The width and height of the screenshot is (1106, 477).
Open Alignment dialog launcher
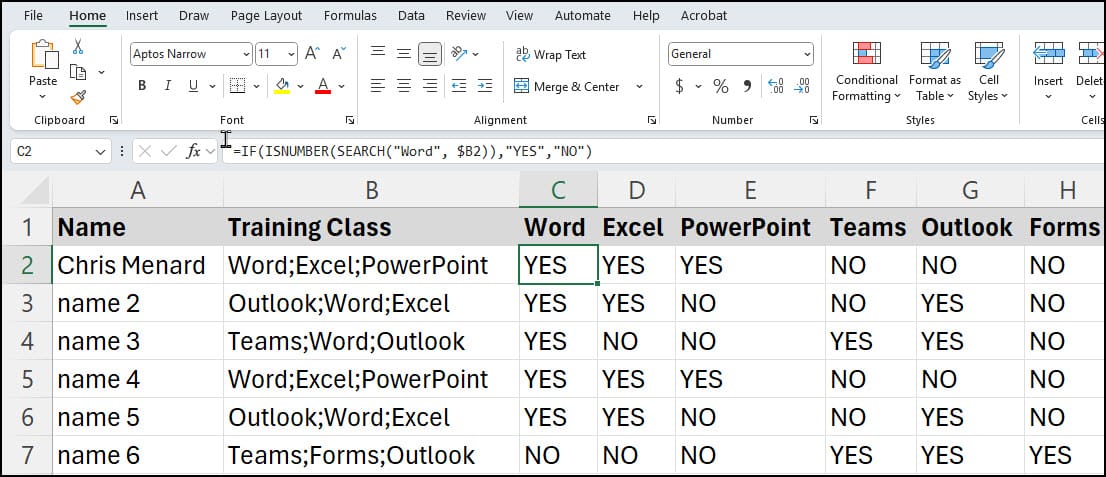651,121
